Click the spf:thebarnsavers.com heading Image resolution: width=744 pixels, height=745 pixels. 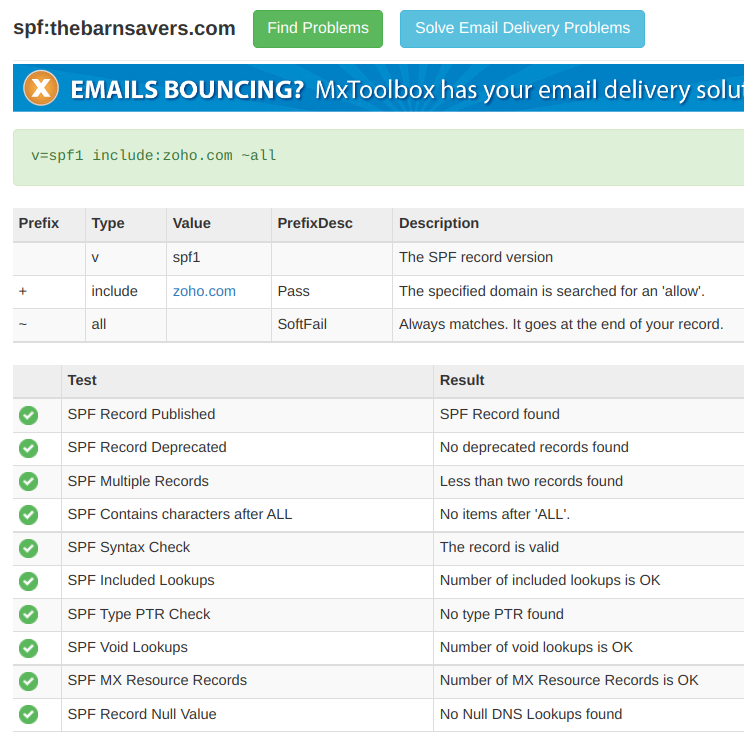tap(124, 29)
